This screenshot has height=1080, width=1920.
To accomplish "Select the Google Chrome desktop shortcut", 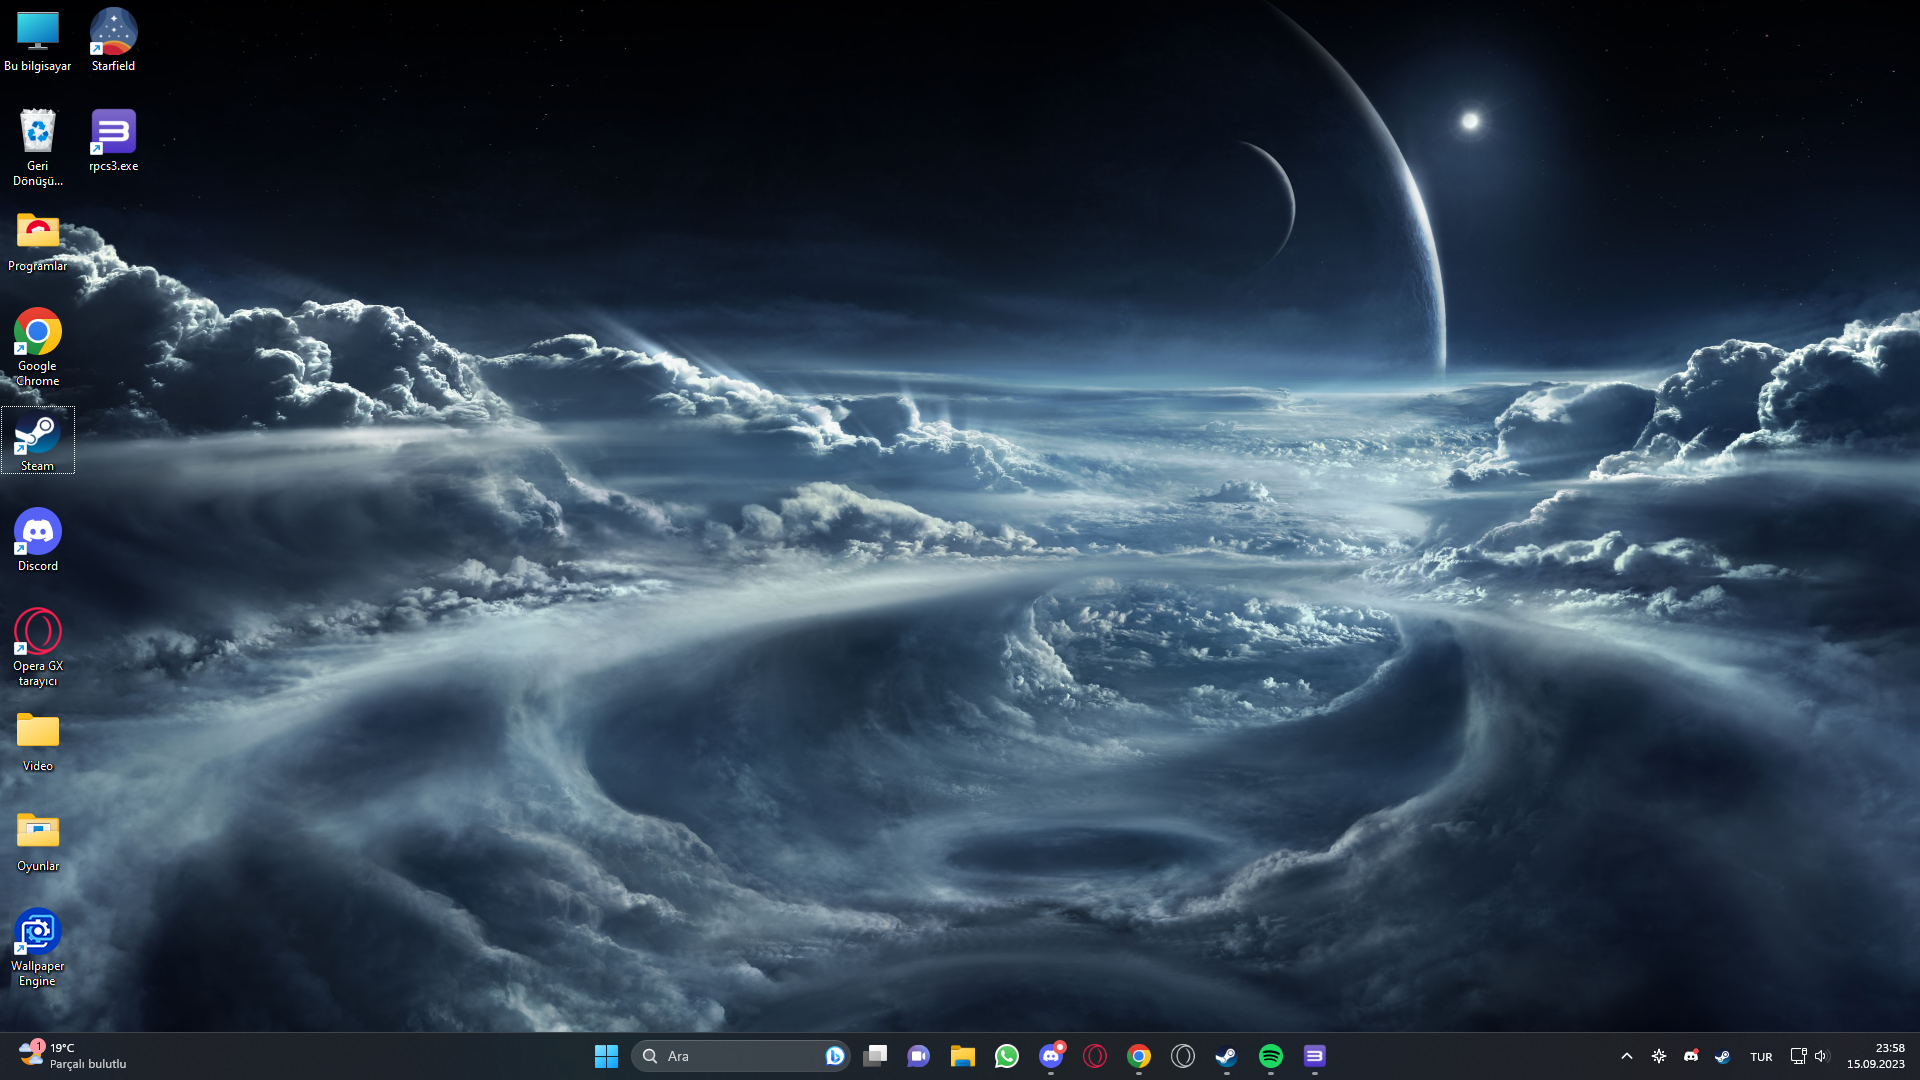I will tap(38, 347).
